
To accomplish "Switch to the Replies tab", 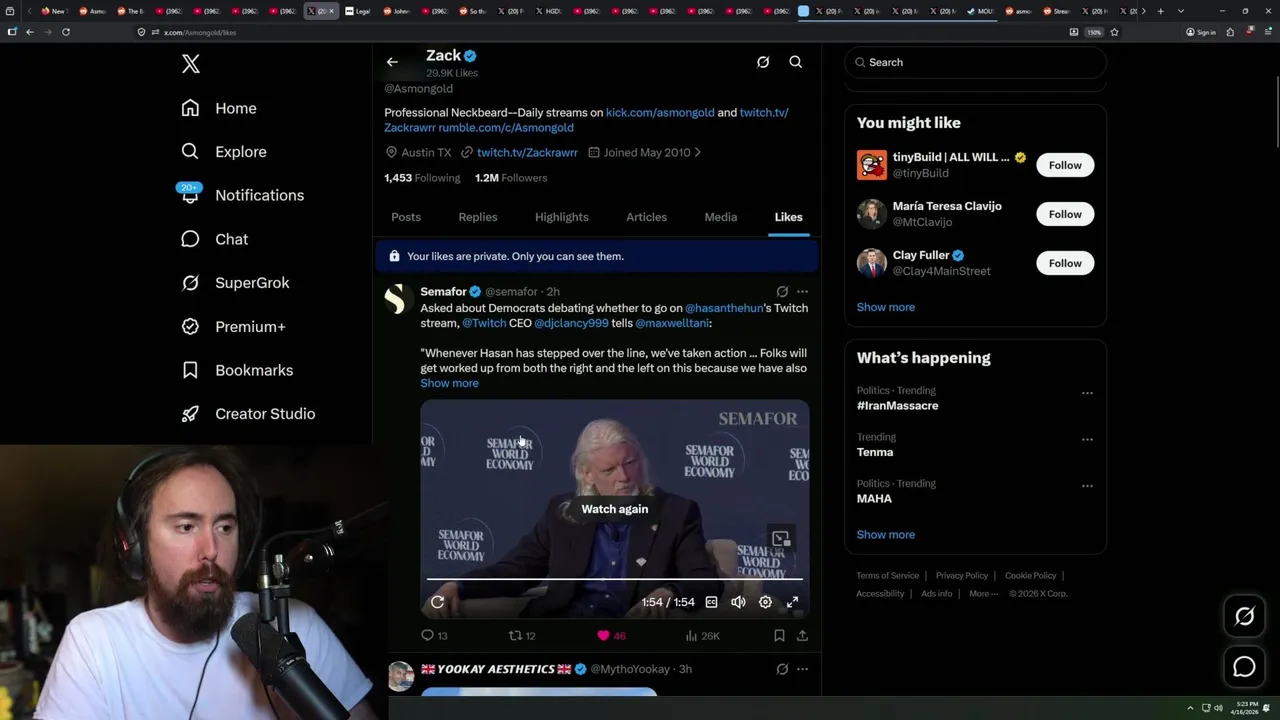I will 478,217.
